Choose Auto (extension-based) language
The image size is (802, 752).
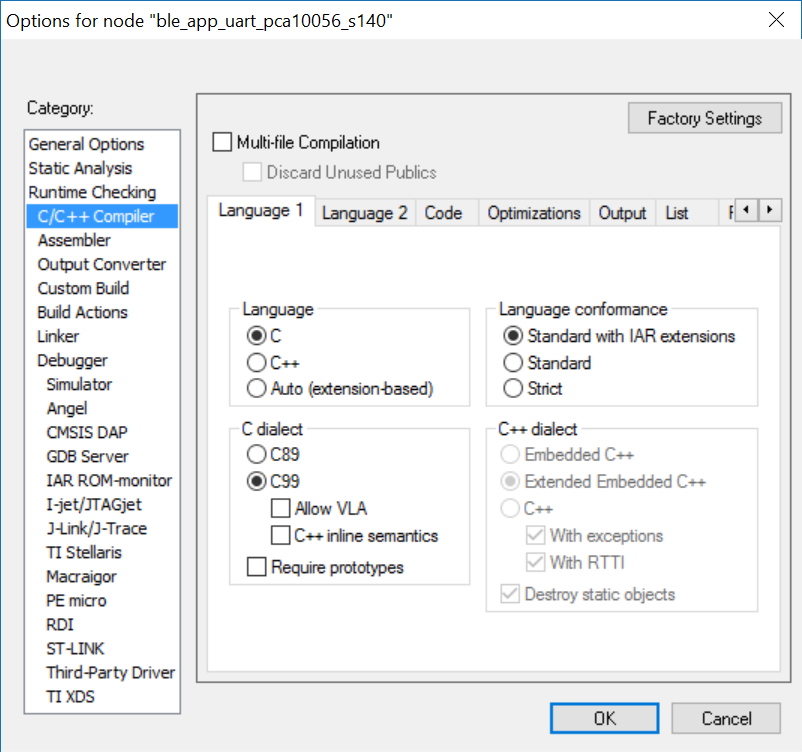256,389
